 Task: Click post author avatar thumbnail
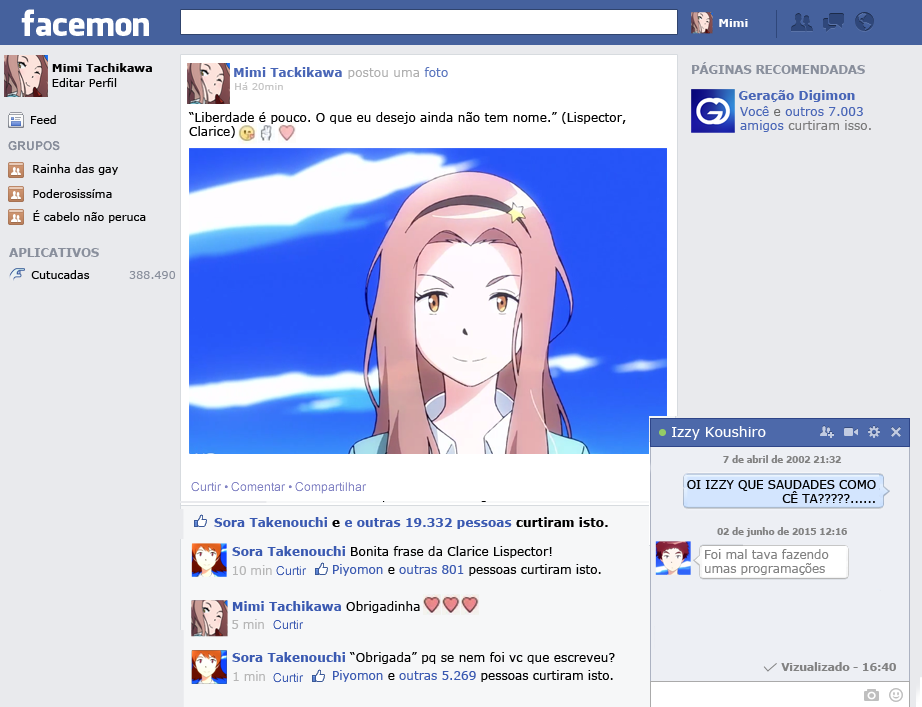point(208,84)
